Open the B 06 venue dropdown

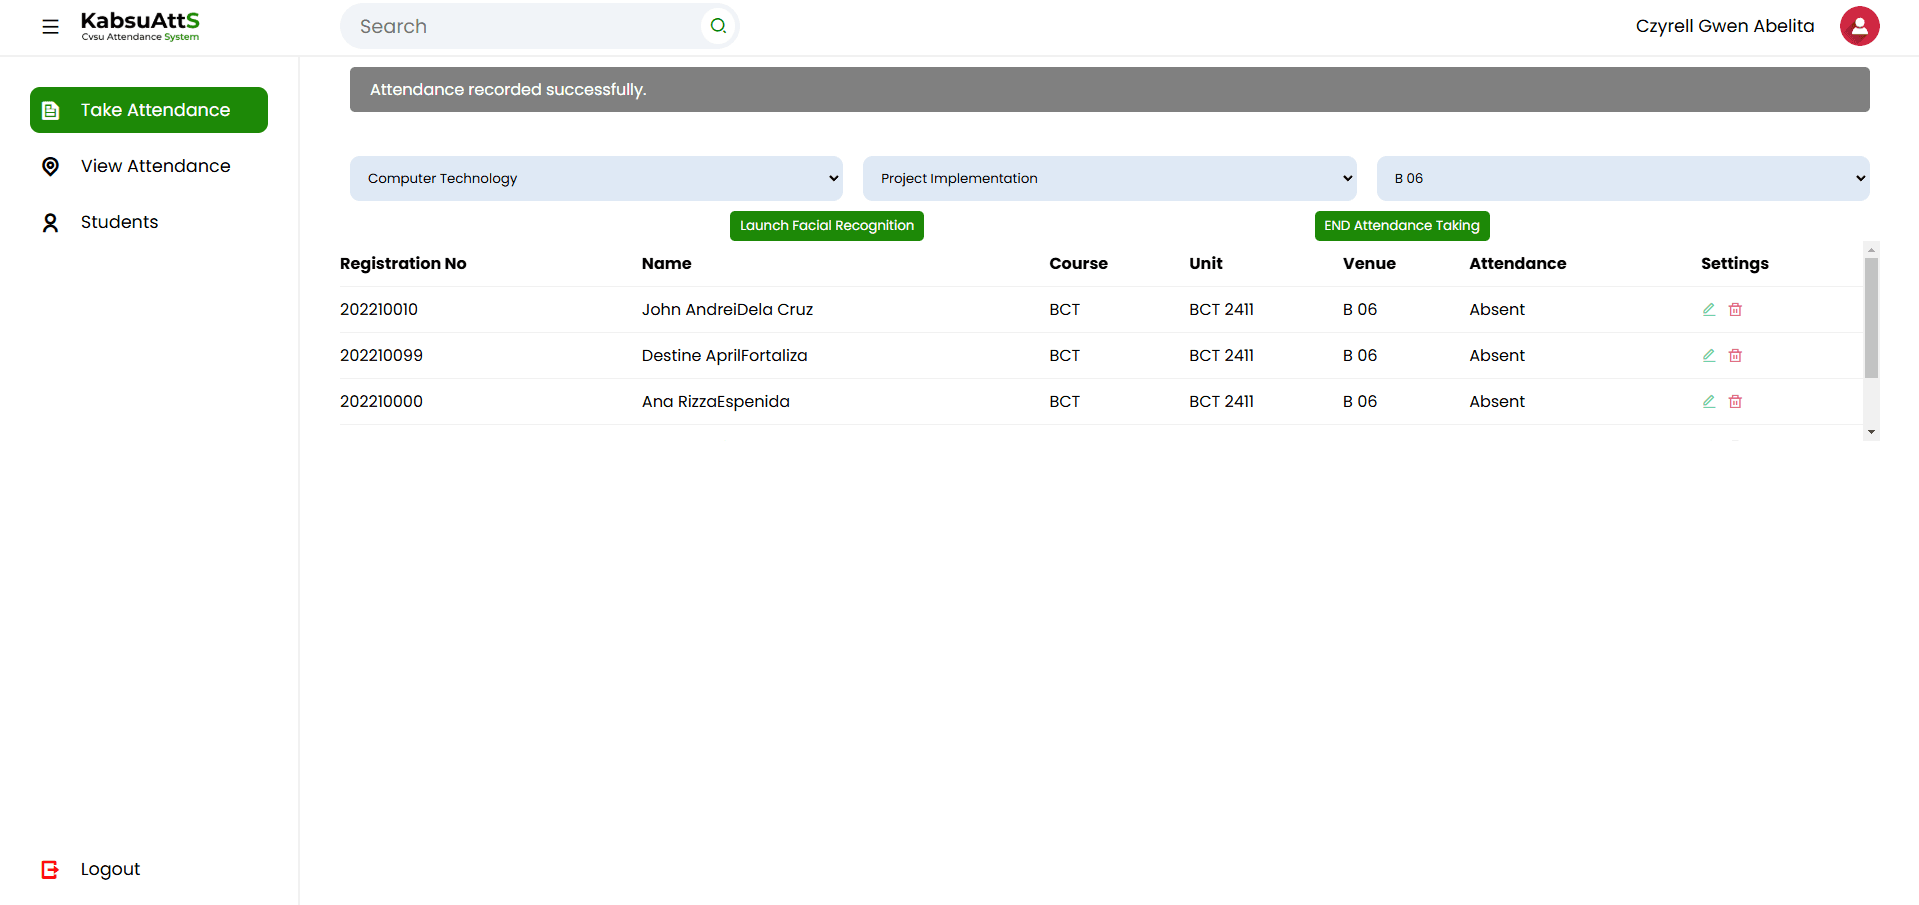(1622, 179)
